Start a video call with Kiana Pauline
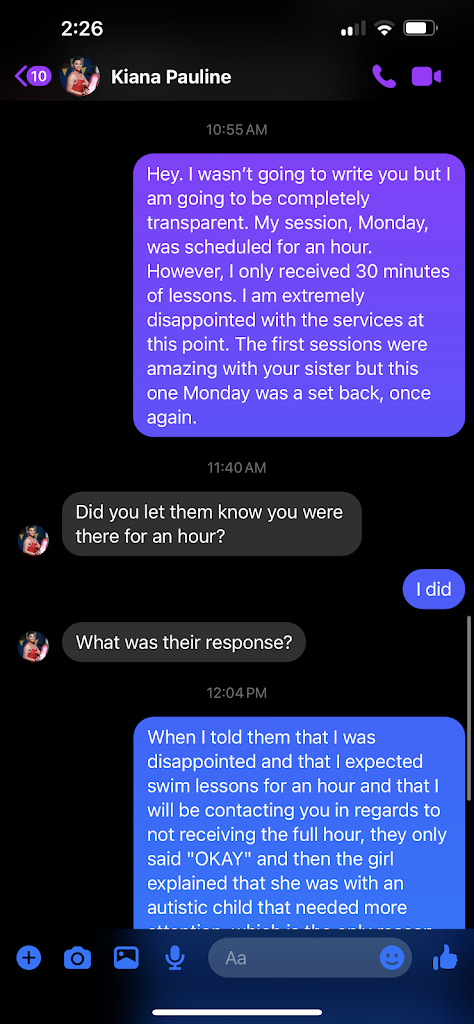Image resolution: width=474 pixels, height=1024 pixels. (x=426, y=76)
